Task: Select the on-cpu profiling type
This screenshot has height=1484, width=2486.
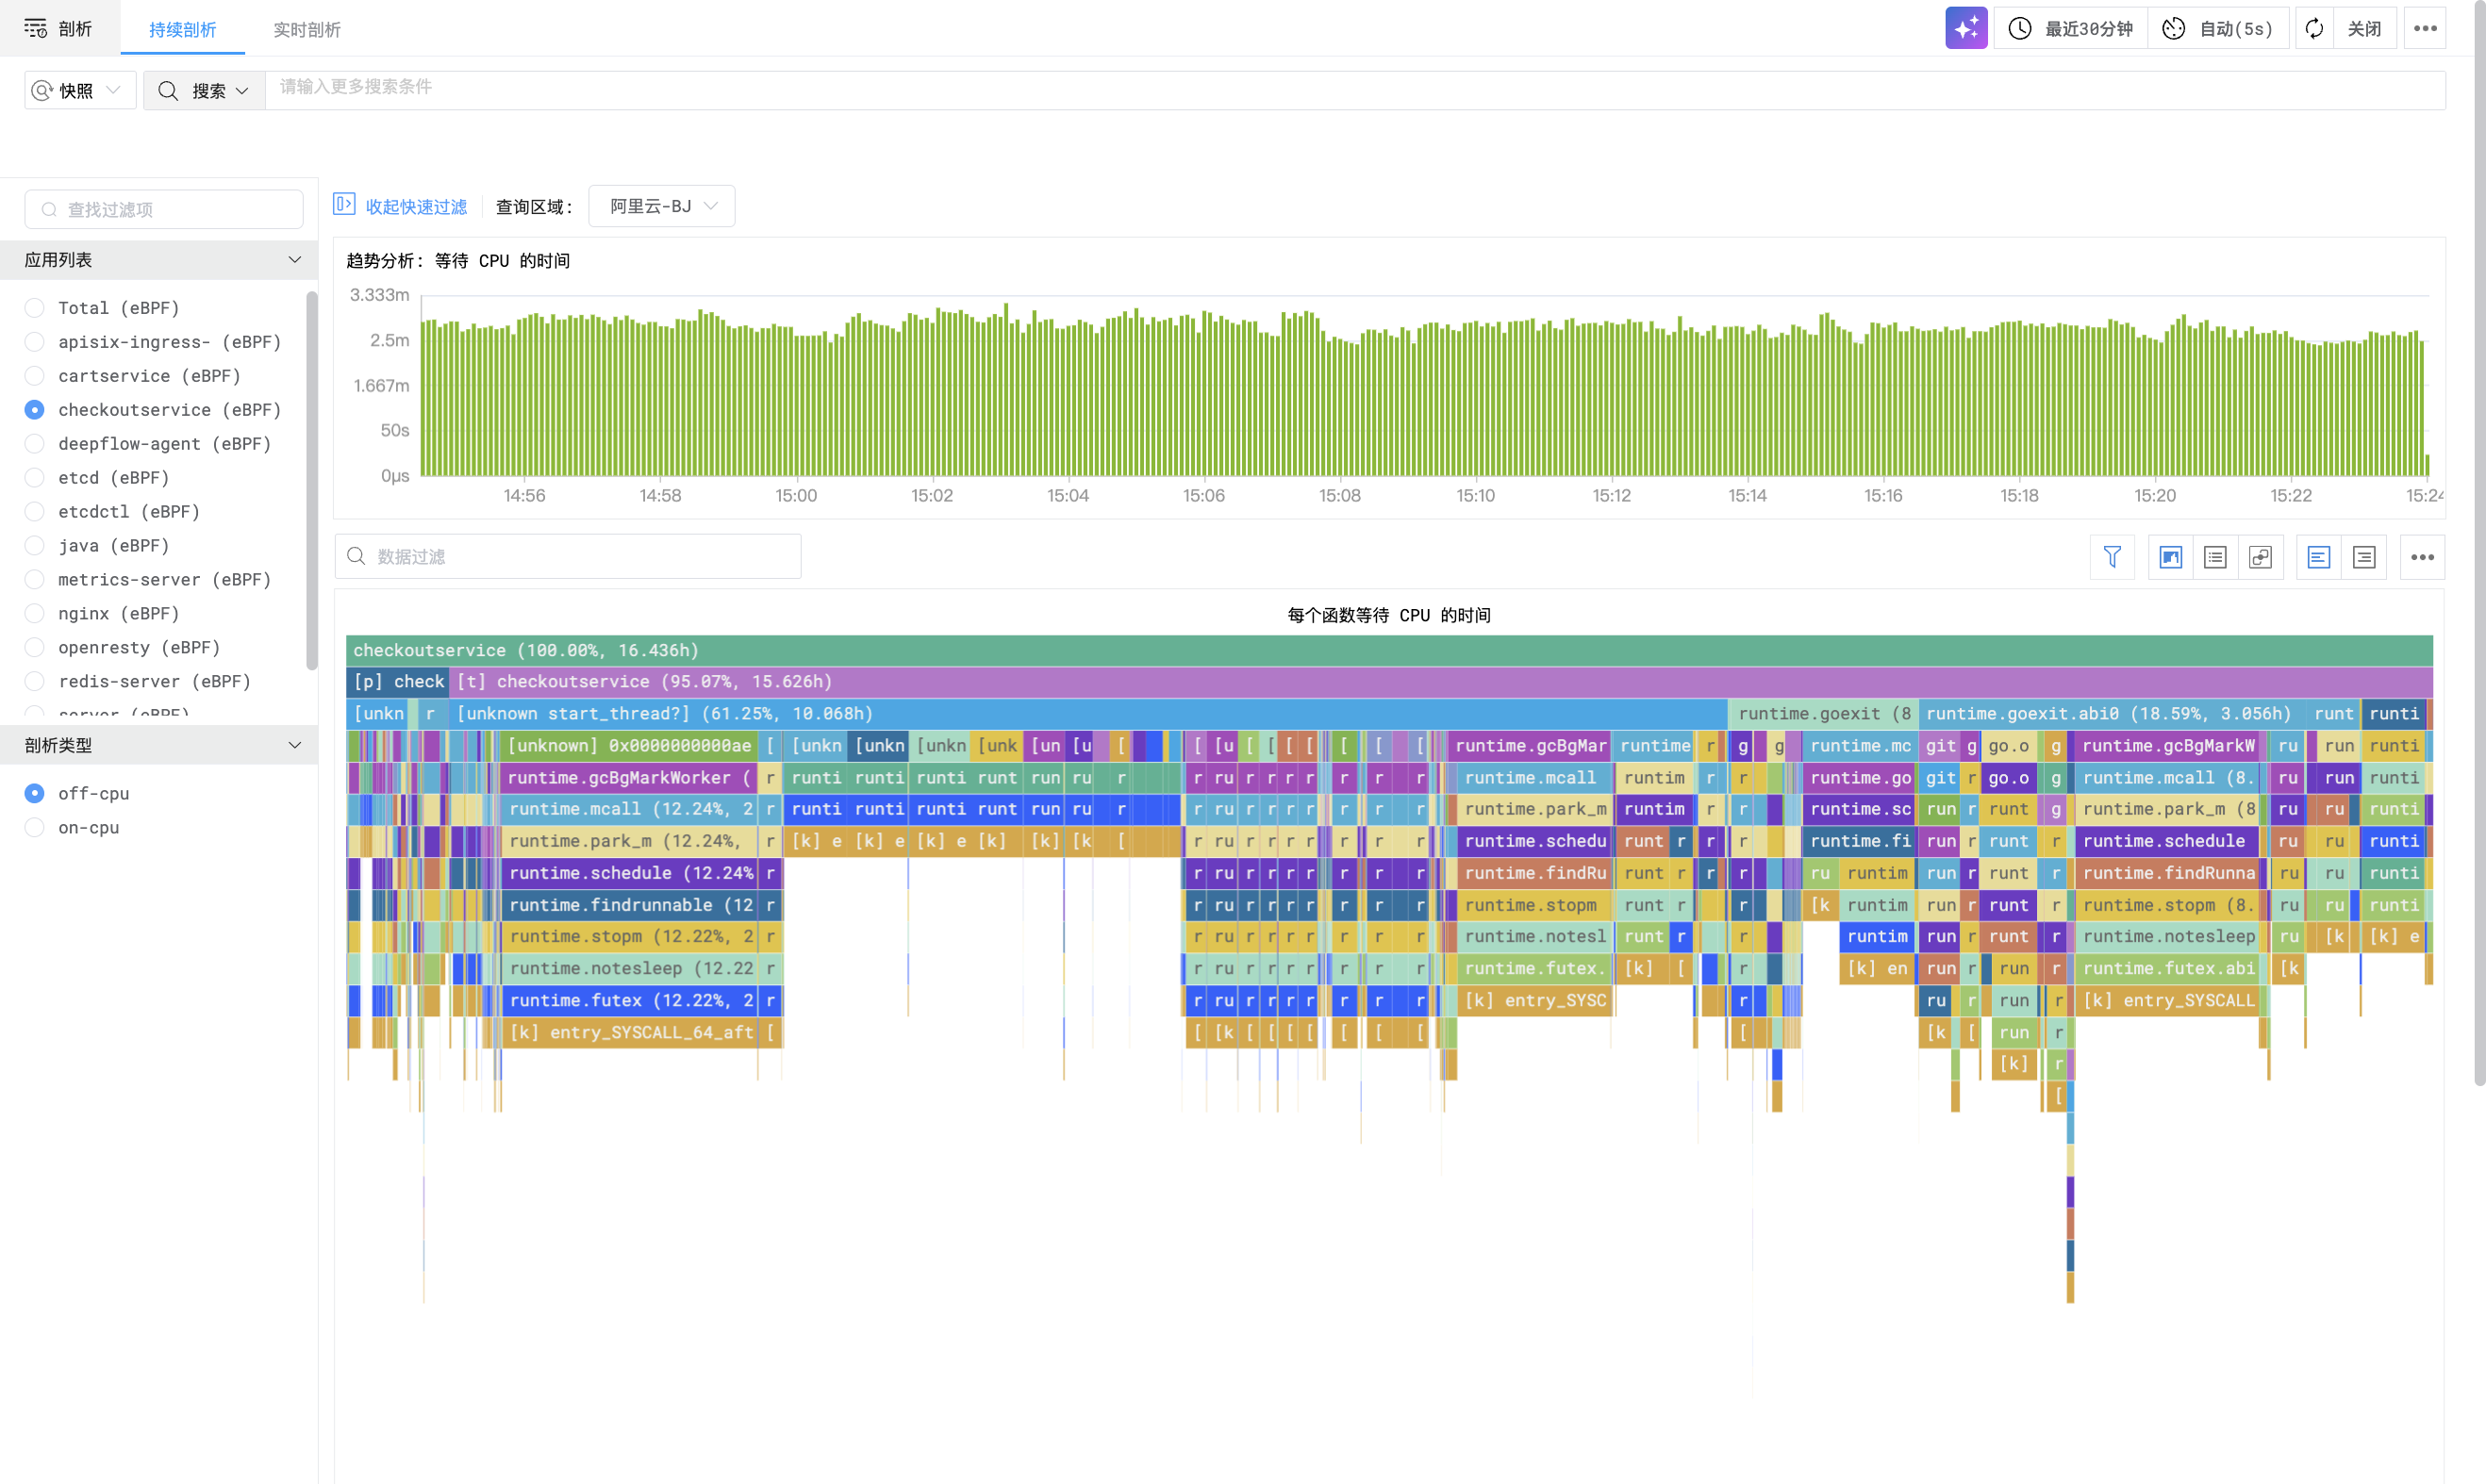Action: point(35,827)
